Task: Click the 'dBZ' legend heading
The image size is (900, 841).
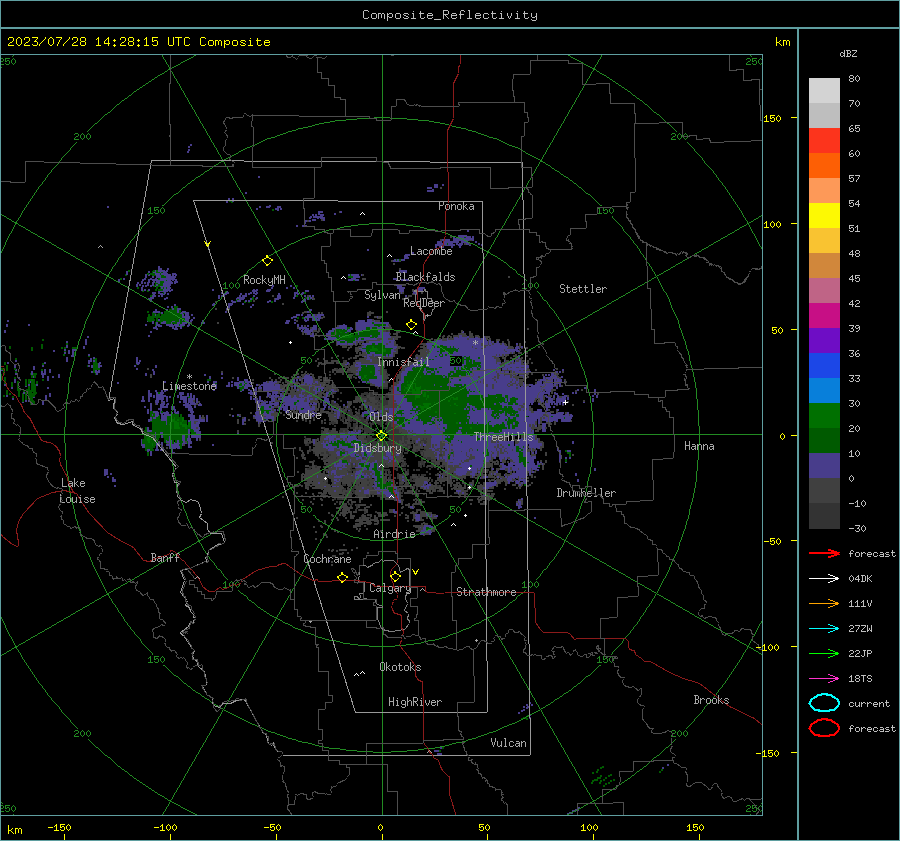Action: pos(848,53)
